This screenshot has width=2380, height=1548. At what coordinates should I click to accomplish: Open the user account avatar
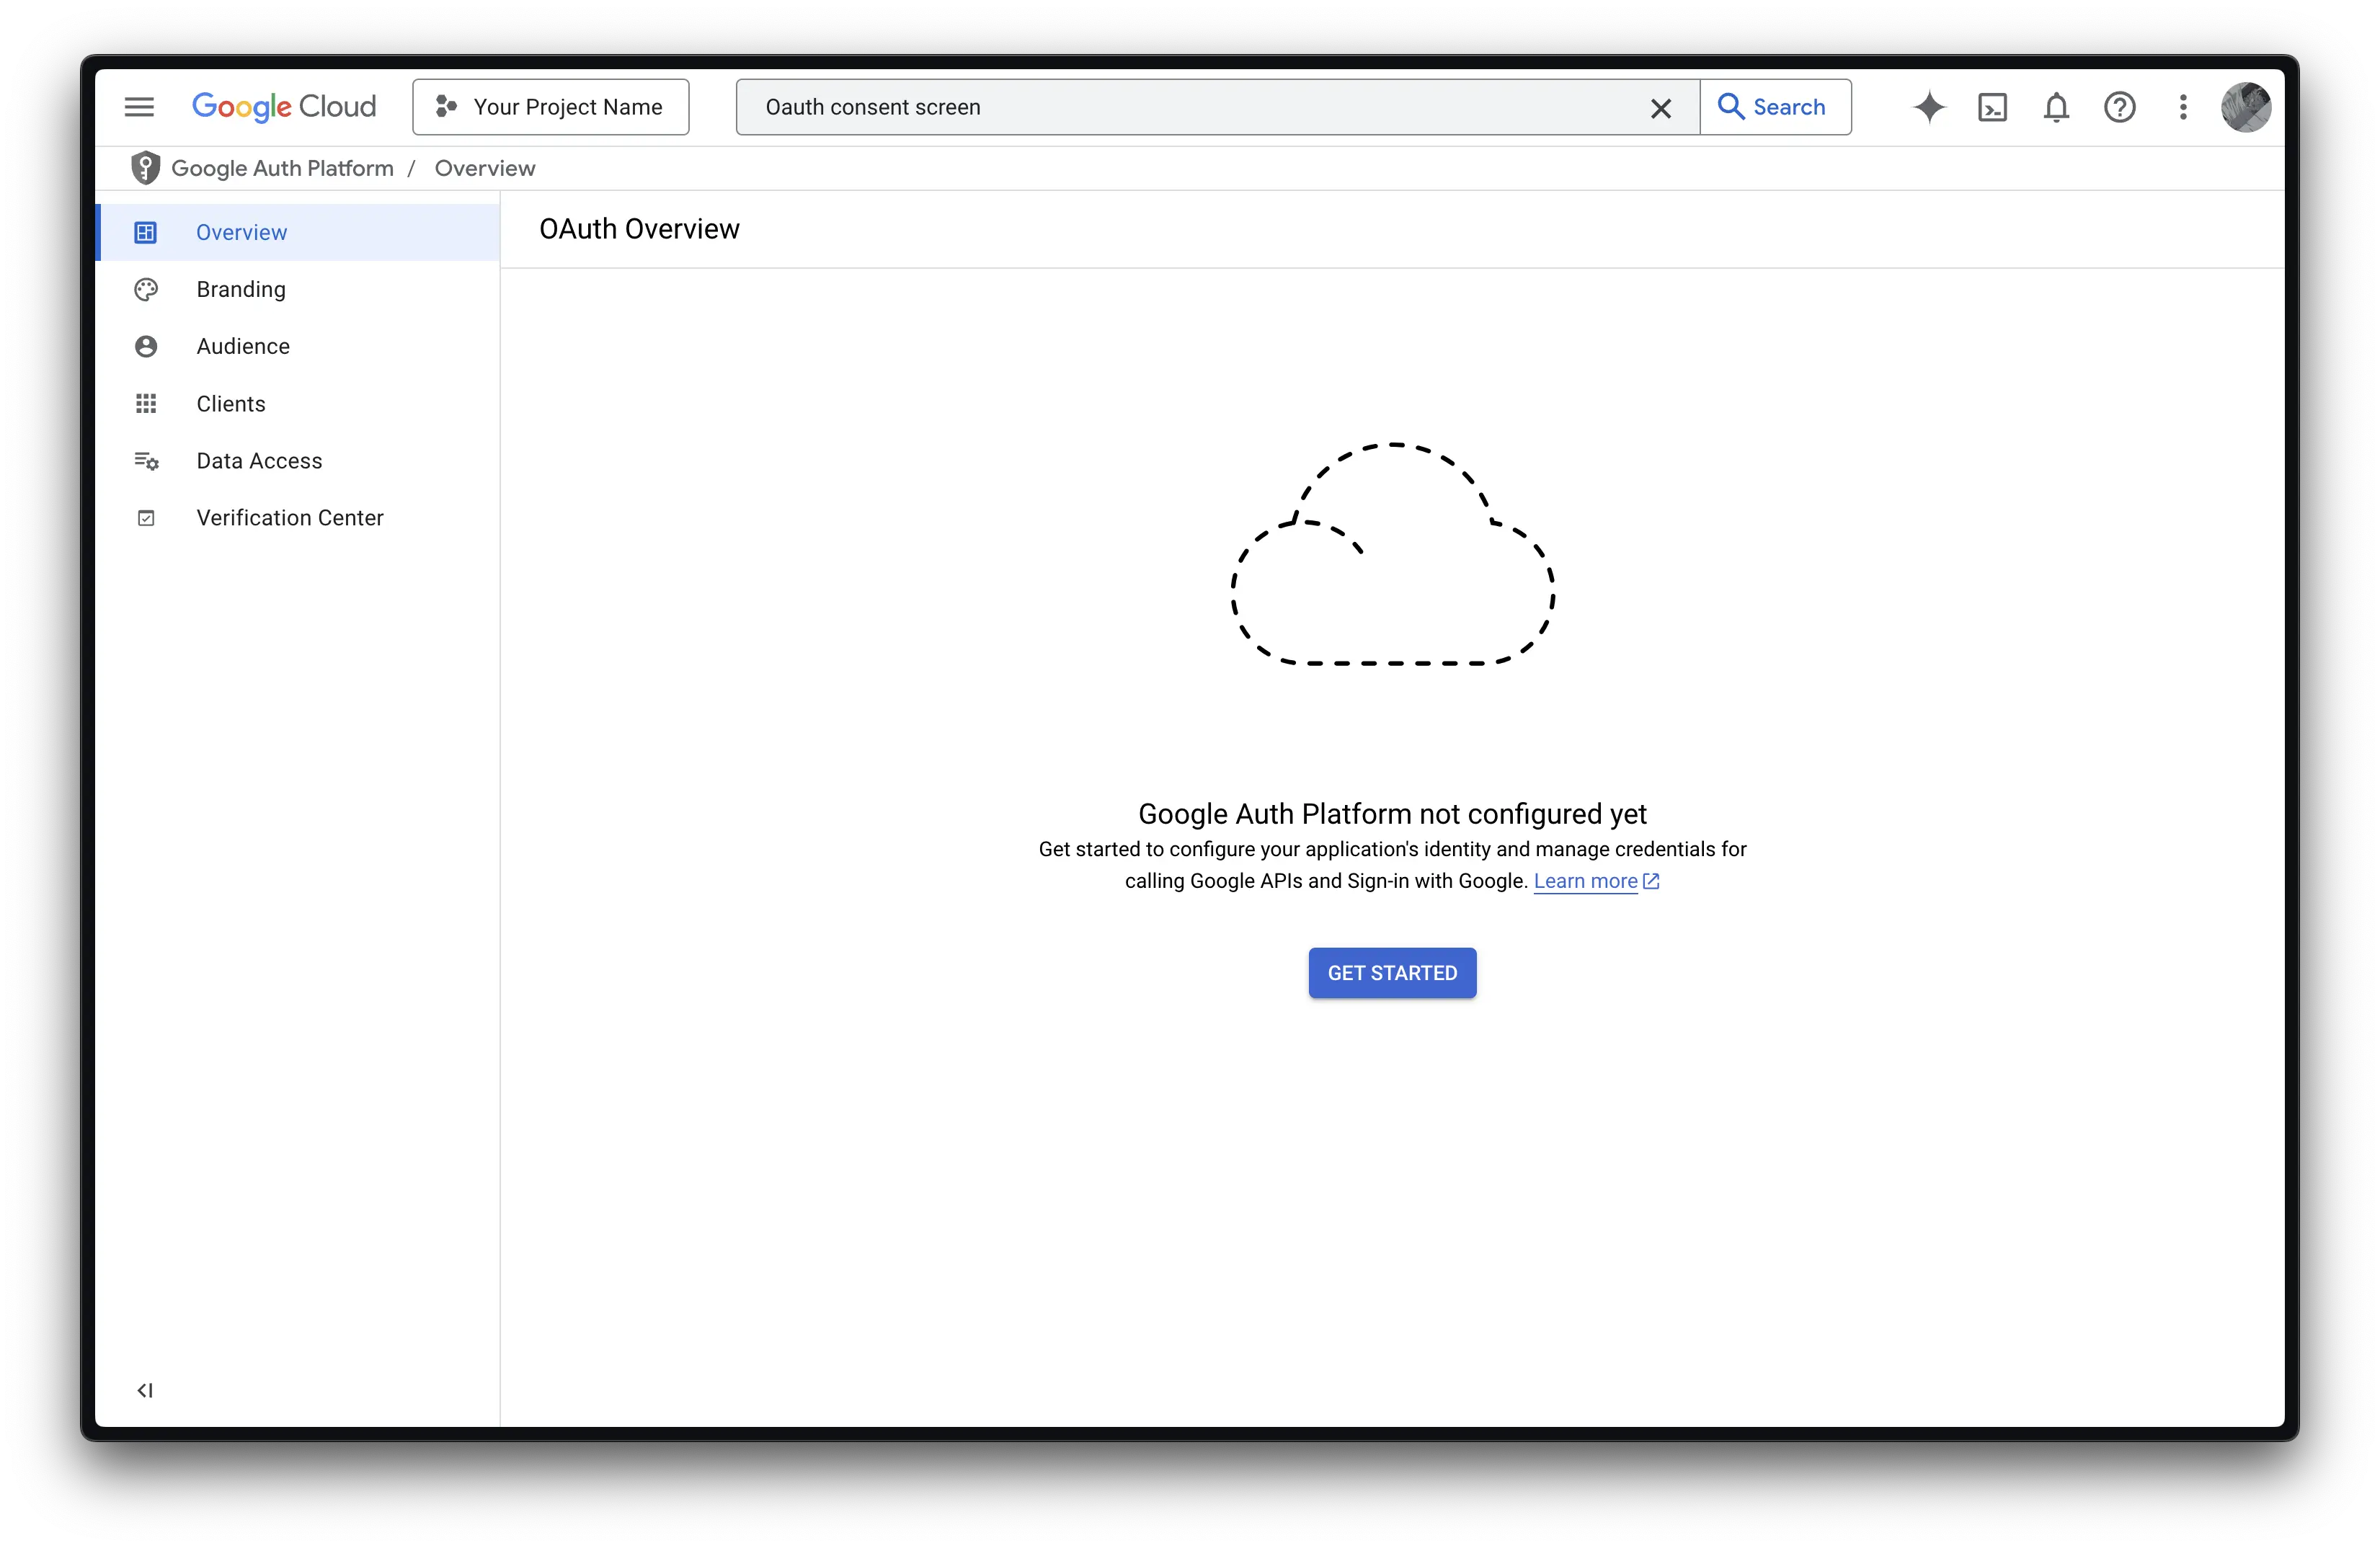pos(2245,107)
